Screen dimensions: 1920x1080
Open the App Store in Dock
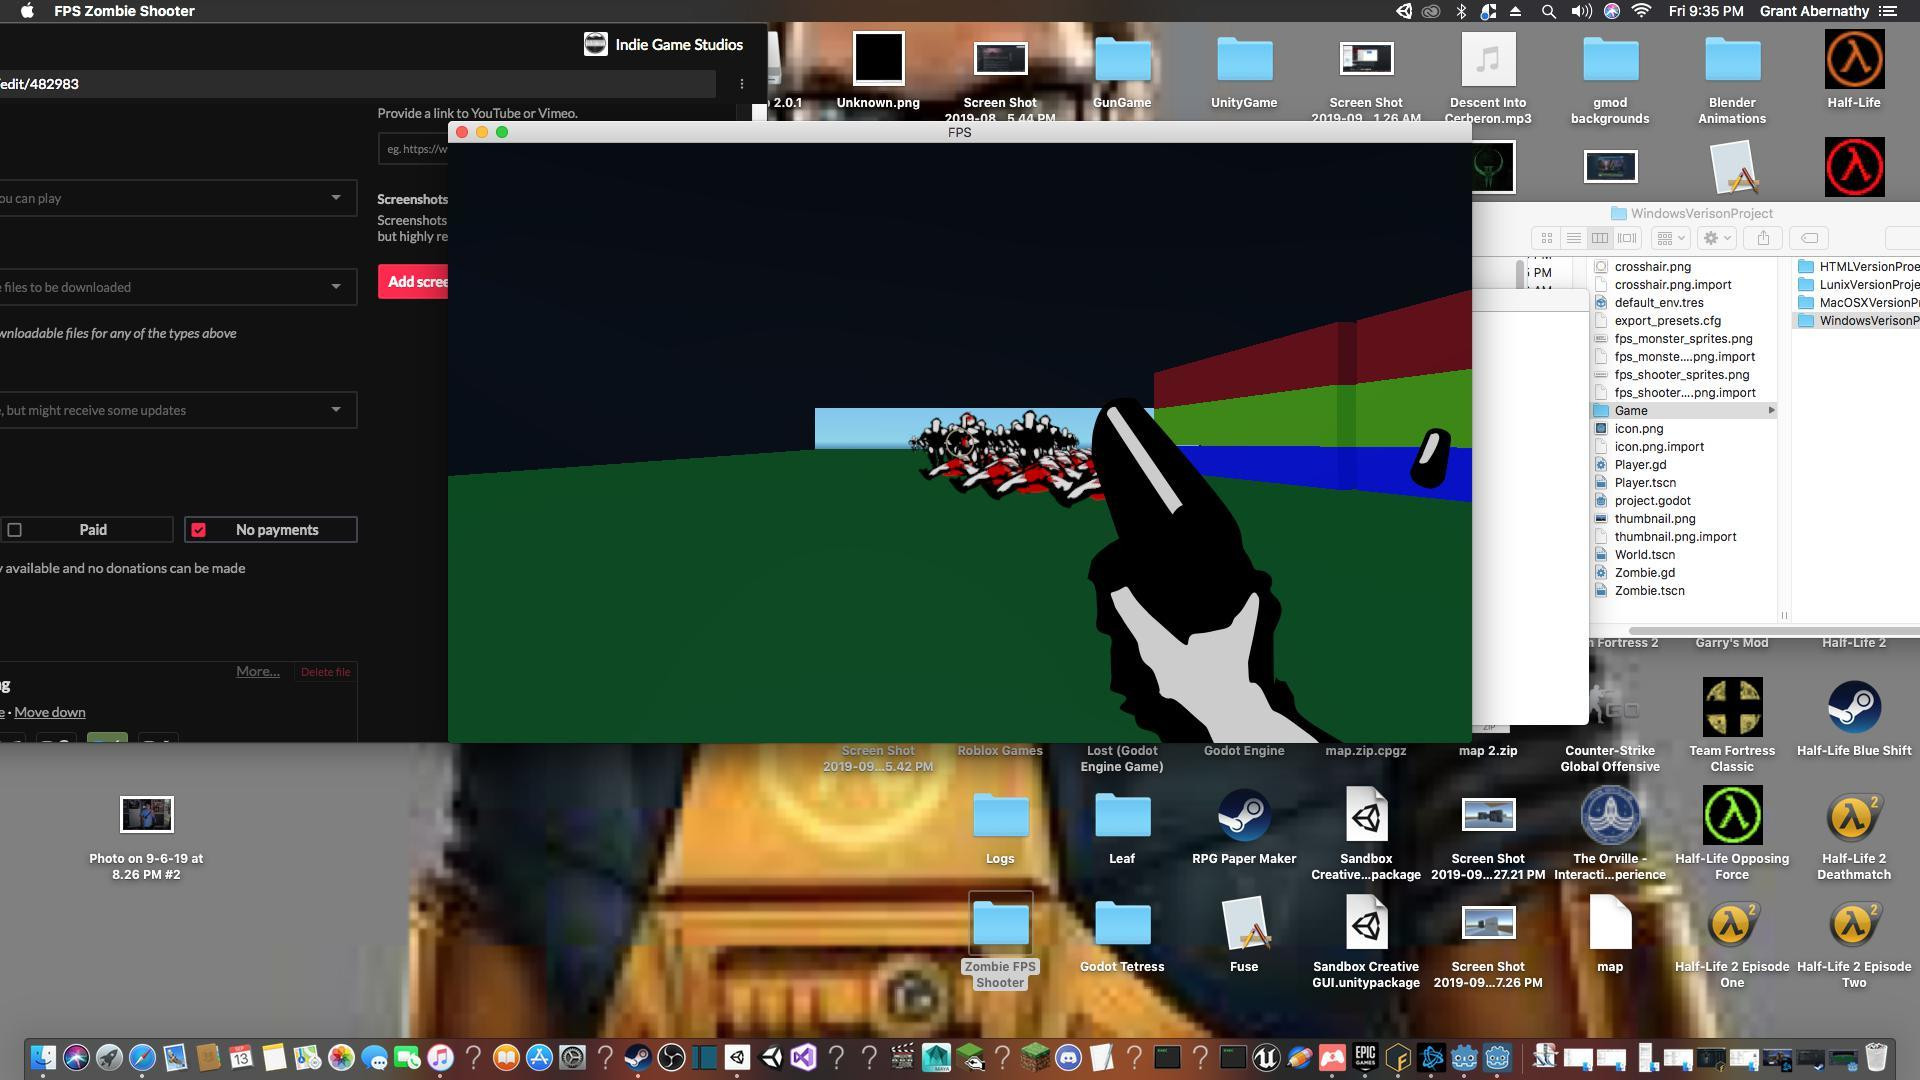pyautogui.click(x=539, y=1057)
